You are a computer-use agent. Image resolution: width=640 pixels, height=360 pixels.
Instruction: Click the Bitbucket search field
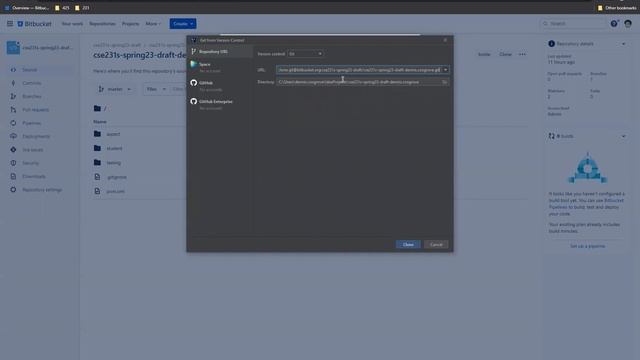point(573,24)
